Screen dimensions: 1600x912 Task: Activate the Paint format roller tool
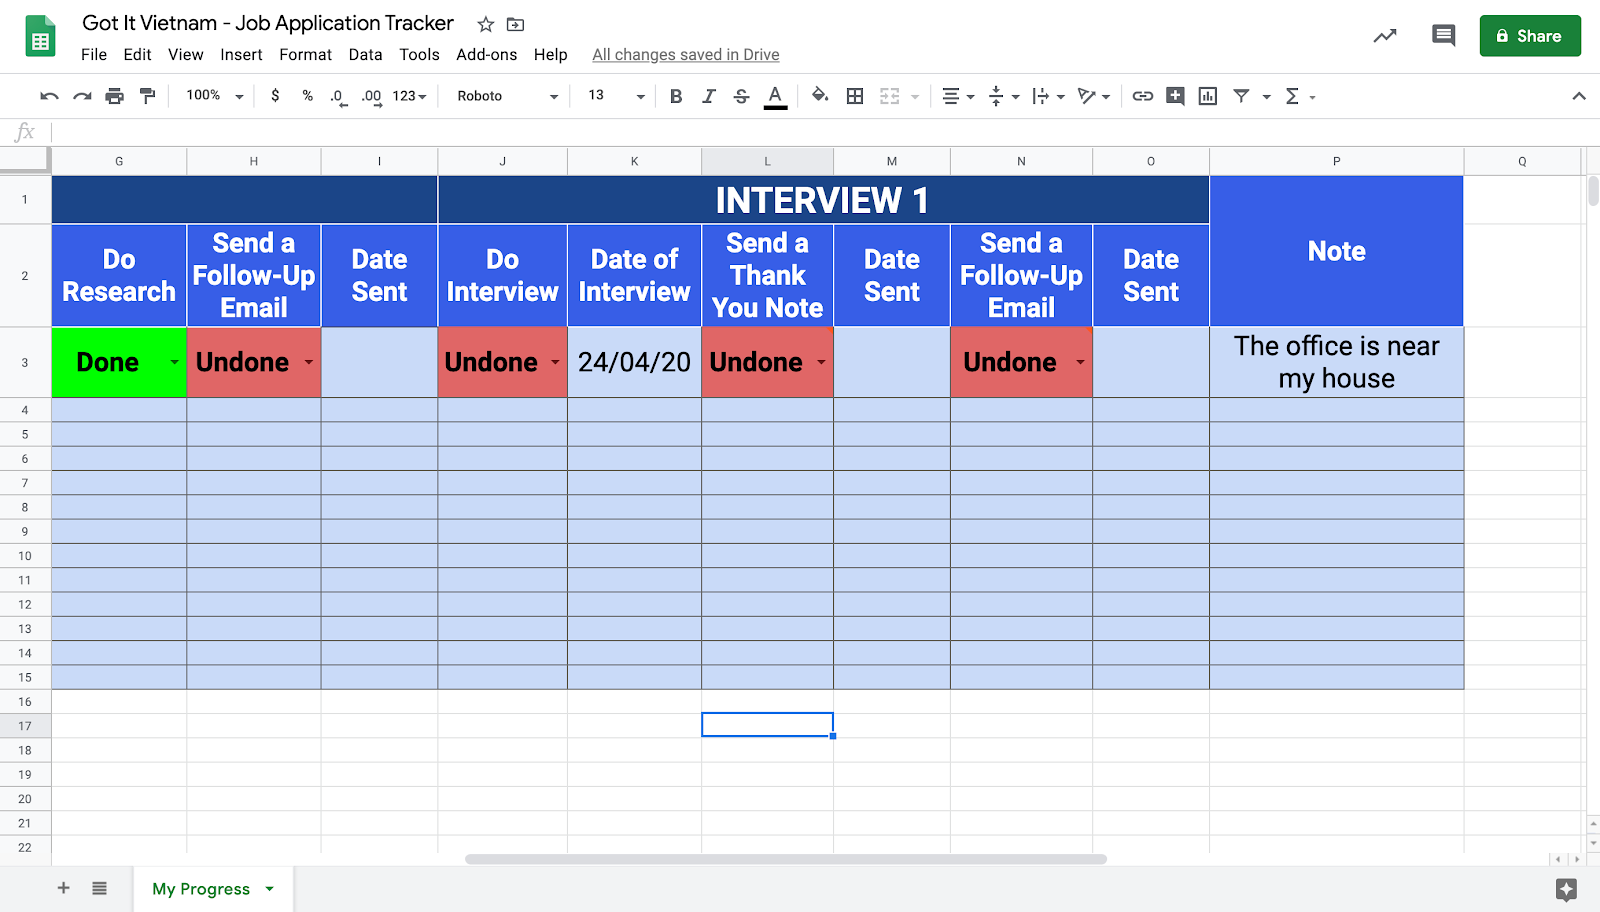coord(148,96)
